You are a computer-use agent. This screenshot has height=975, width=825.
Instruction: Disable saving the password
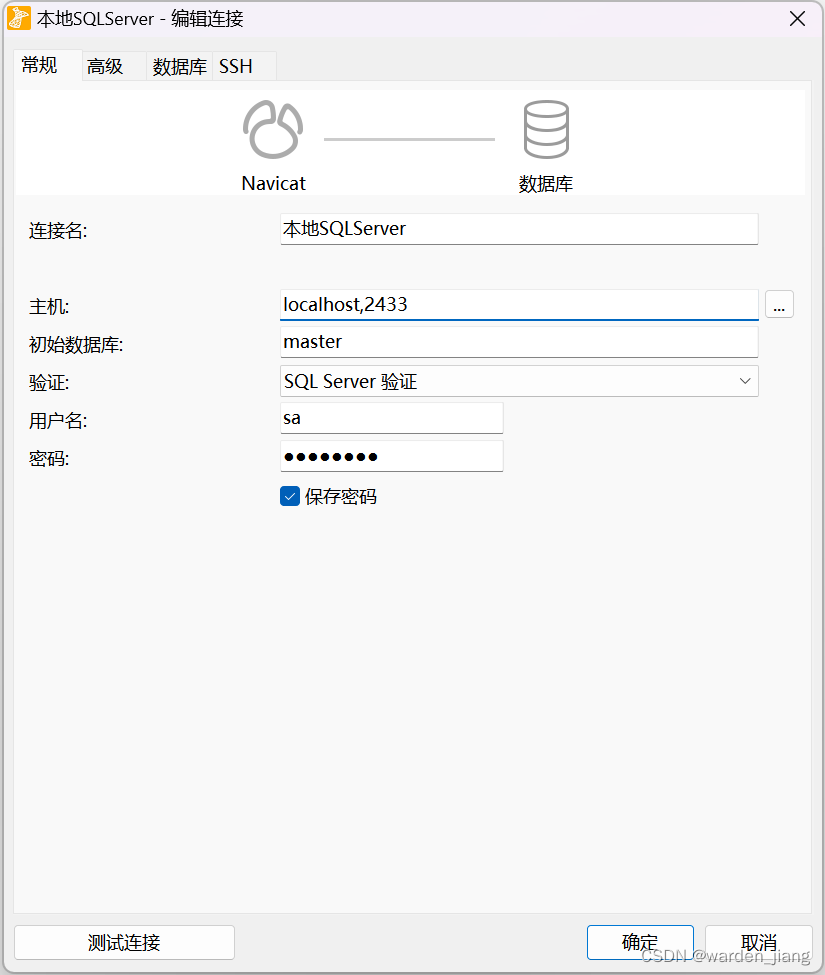point(289,495)
